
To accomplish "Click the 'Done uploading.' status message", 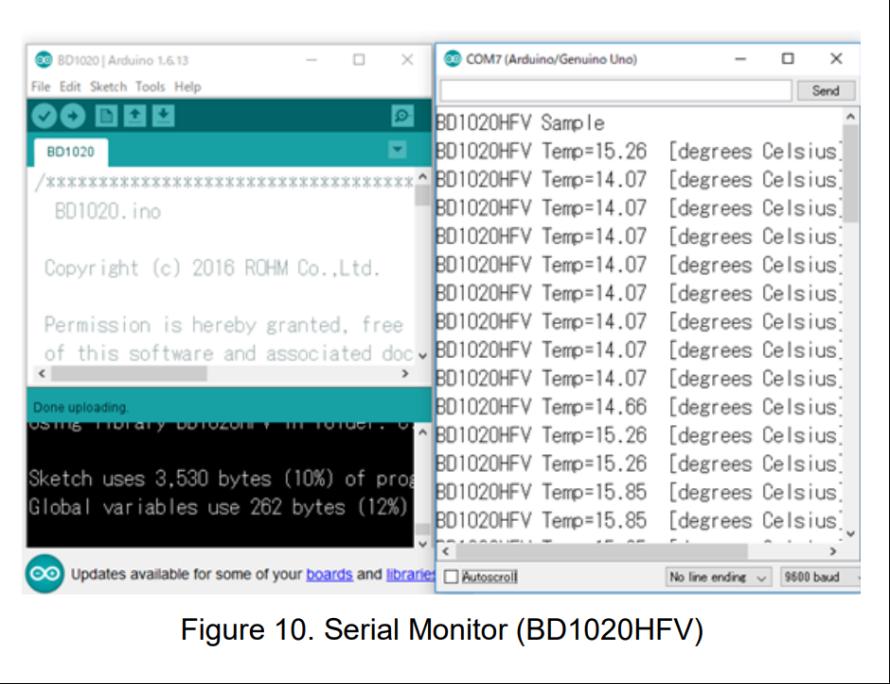I will 81,407.
